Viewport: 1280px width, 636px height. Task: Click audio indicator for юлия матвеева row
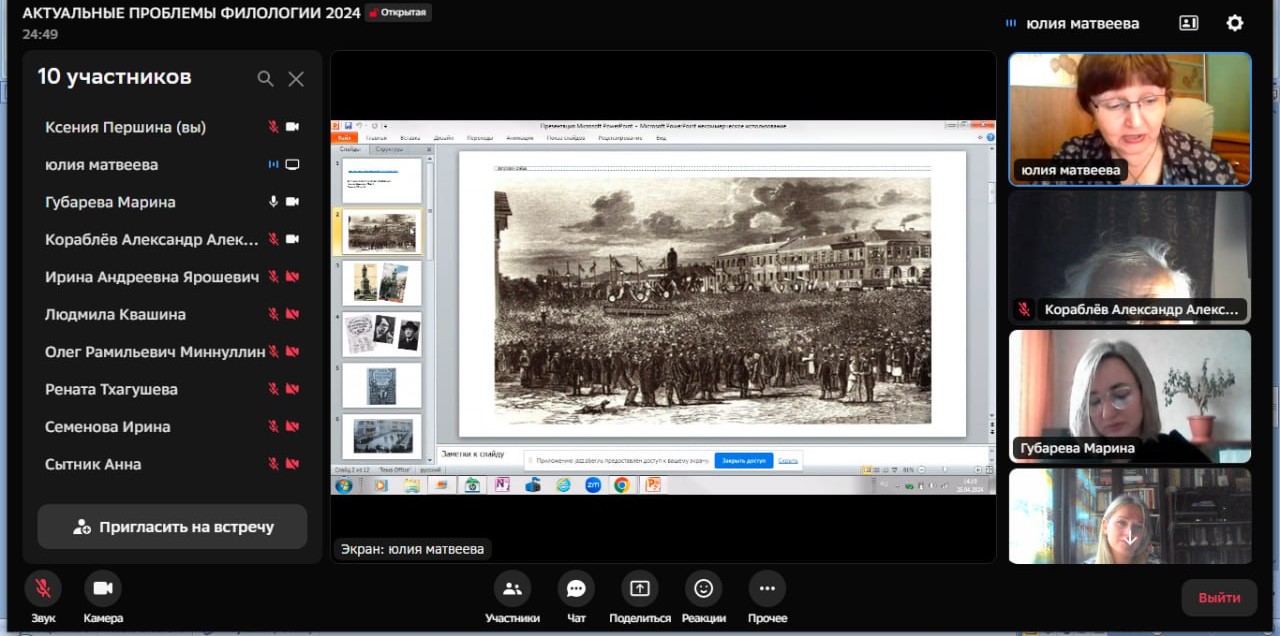(x=273, y=164)
